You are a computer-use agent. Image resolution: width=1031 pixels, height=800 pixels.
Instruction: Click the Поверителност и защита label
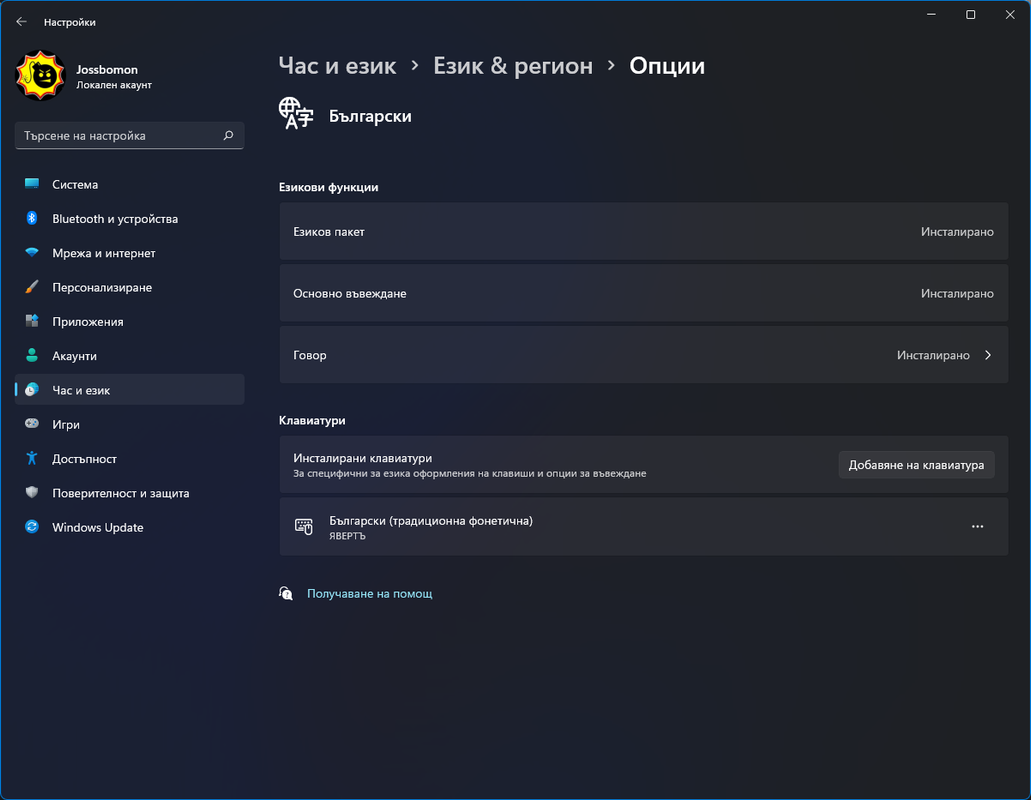pos(120,493)
